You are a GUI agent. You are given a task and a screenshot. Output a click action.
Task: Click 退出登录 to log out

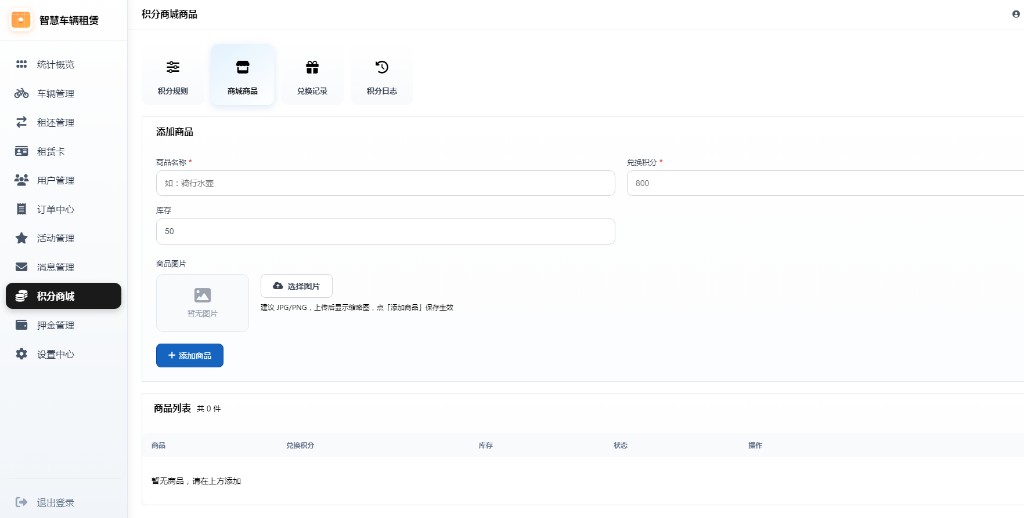(63, 502)
